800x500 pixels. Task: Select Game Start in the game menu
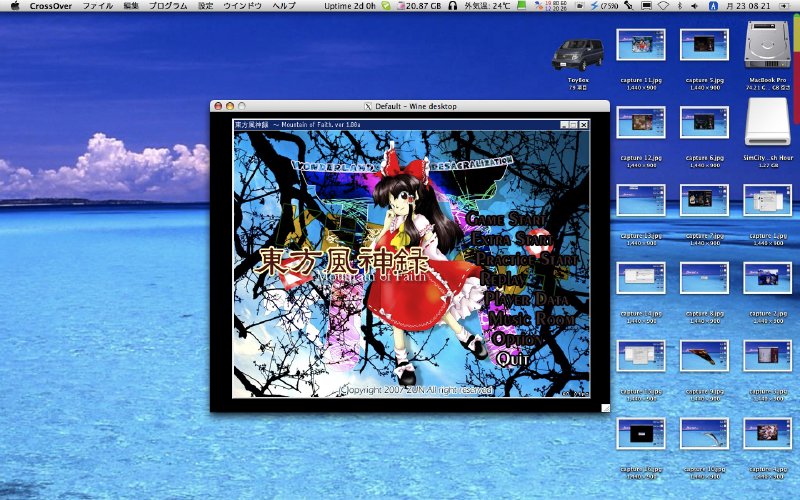(x=506, y=219)
